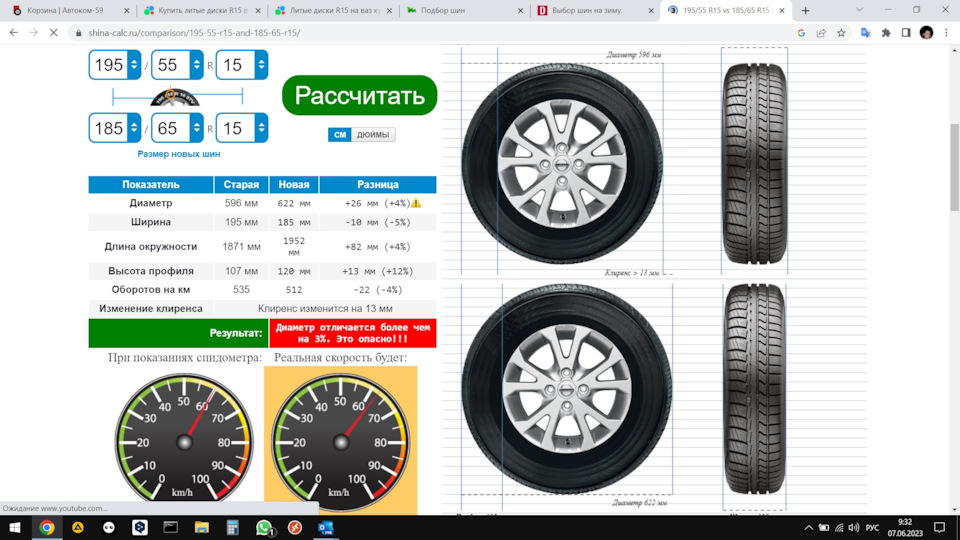Open the Google Translate extension icon
The width and height of the screenshot is (960, 540).
point(866,33)
